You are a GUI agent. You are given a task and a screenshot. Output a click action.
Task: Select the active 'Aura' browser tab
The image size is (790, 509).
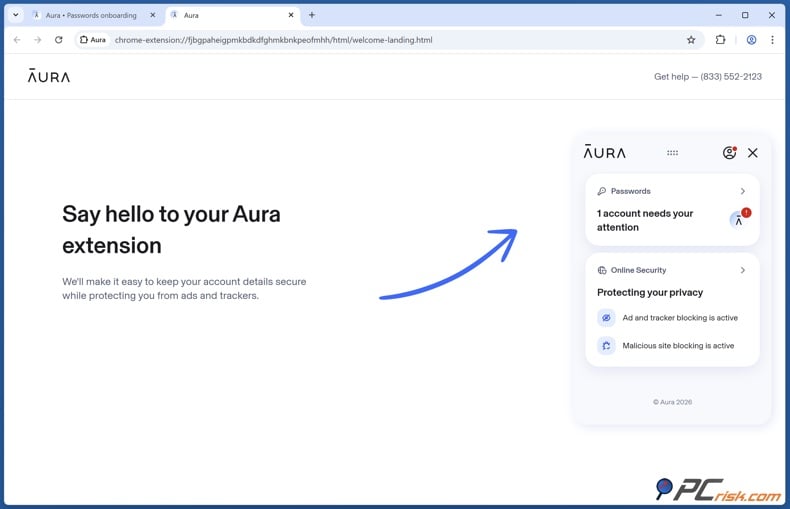click(x=232, y=15)
